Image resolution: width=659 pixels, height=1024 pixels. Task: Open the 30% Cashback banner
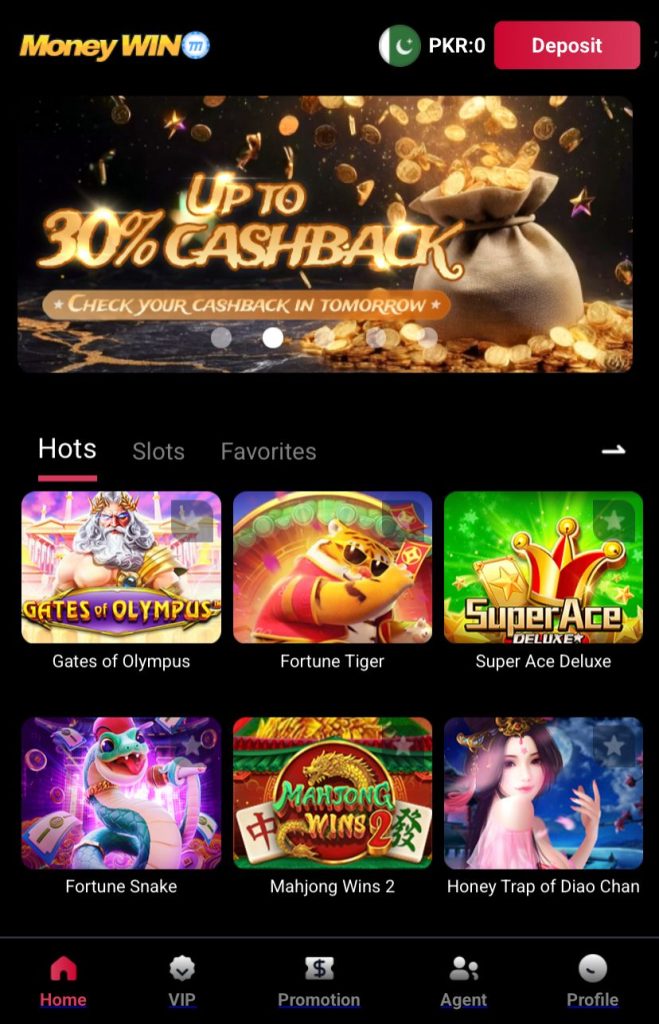pyautogui.click(x=325, y=234)
